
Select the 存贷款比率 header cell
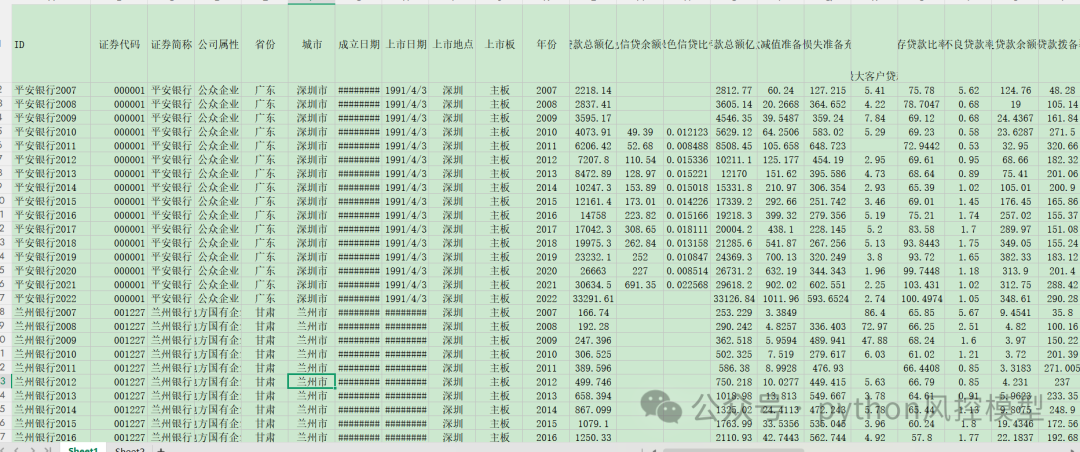922,45
